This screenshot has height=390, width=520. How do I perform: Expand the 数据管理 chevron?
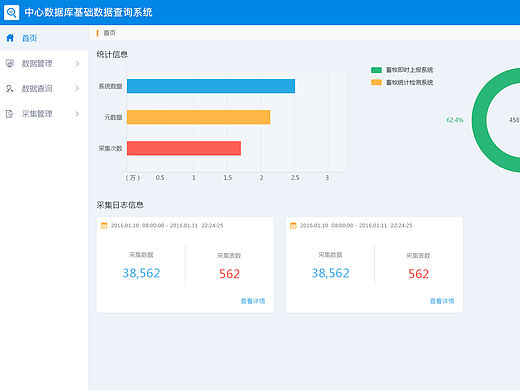tap(77, 63)
